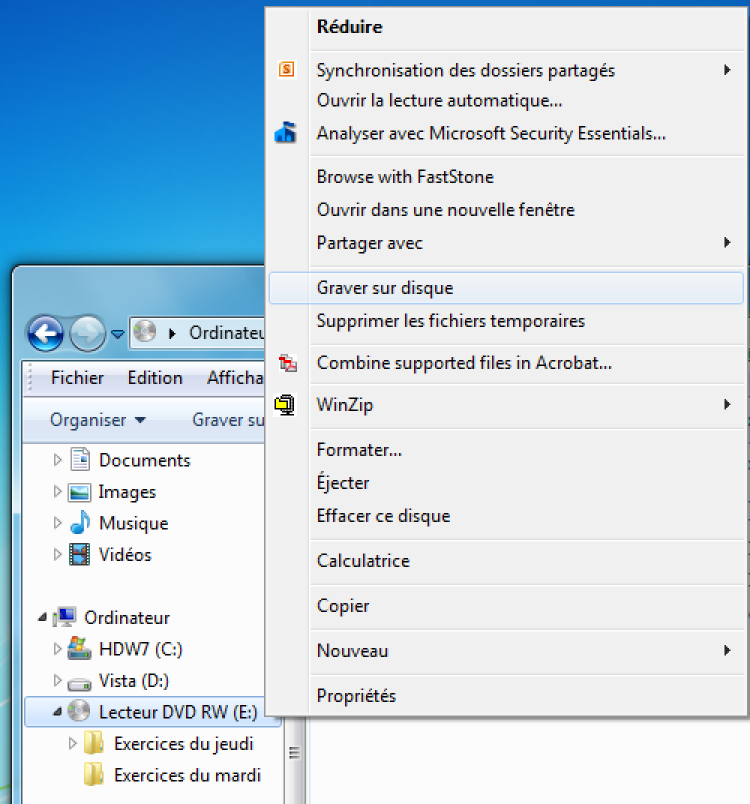750x804 pixels.
Task: Select the Musique library icon
Action: 80,523
